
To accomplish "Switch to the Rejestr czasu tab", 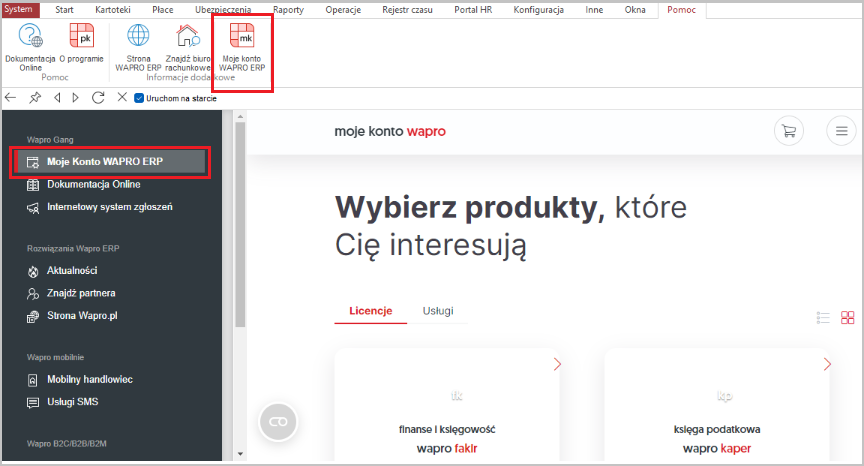I will (407, 10).
